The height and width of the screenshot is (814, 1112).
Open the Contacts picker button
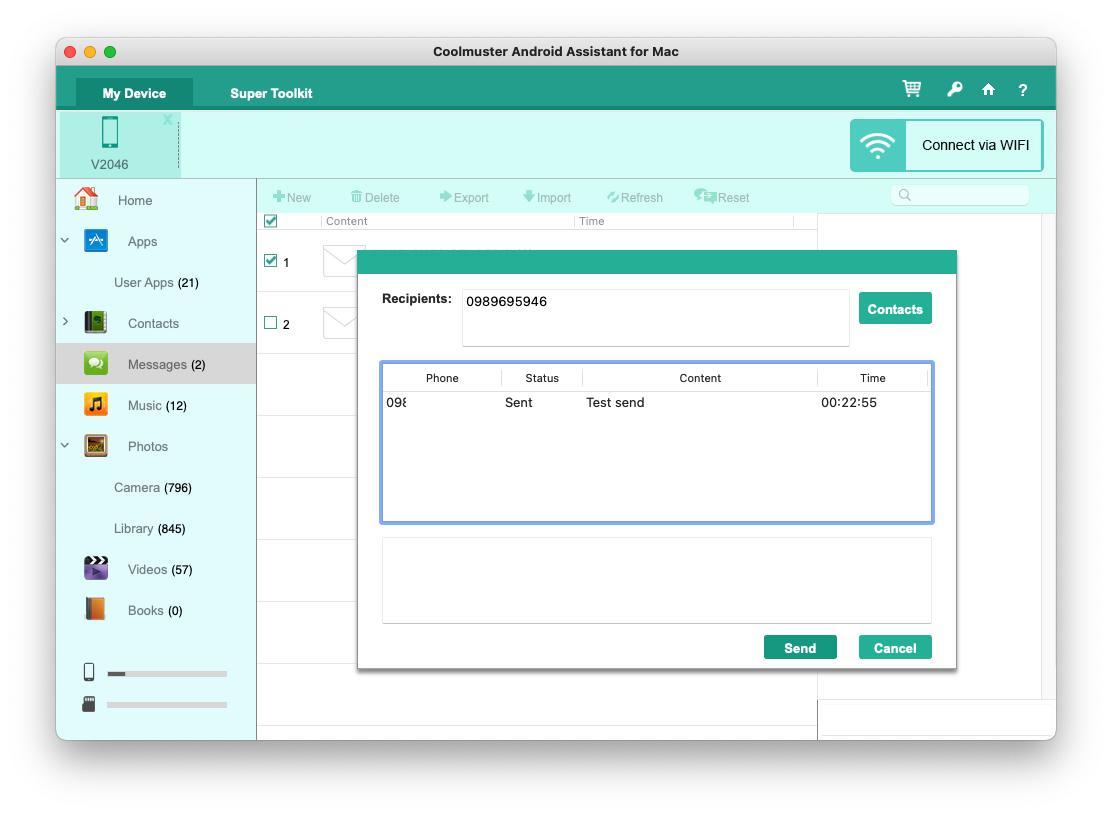pos(895,308)
